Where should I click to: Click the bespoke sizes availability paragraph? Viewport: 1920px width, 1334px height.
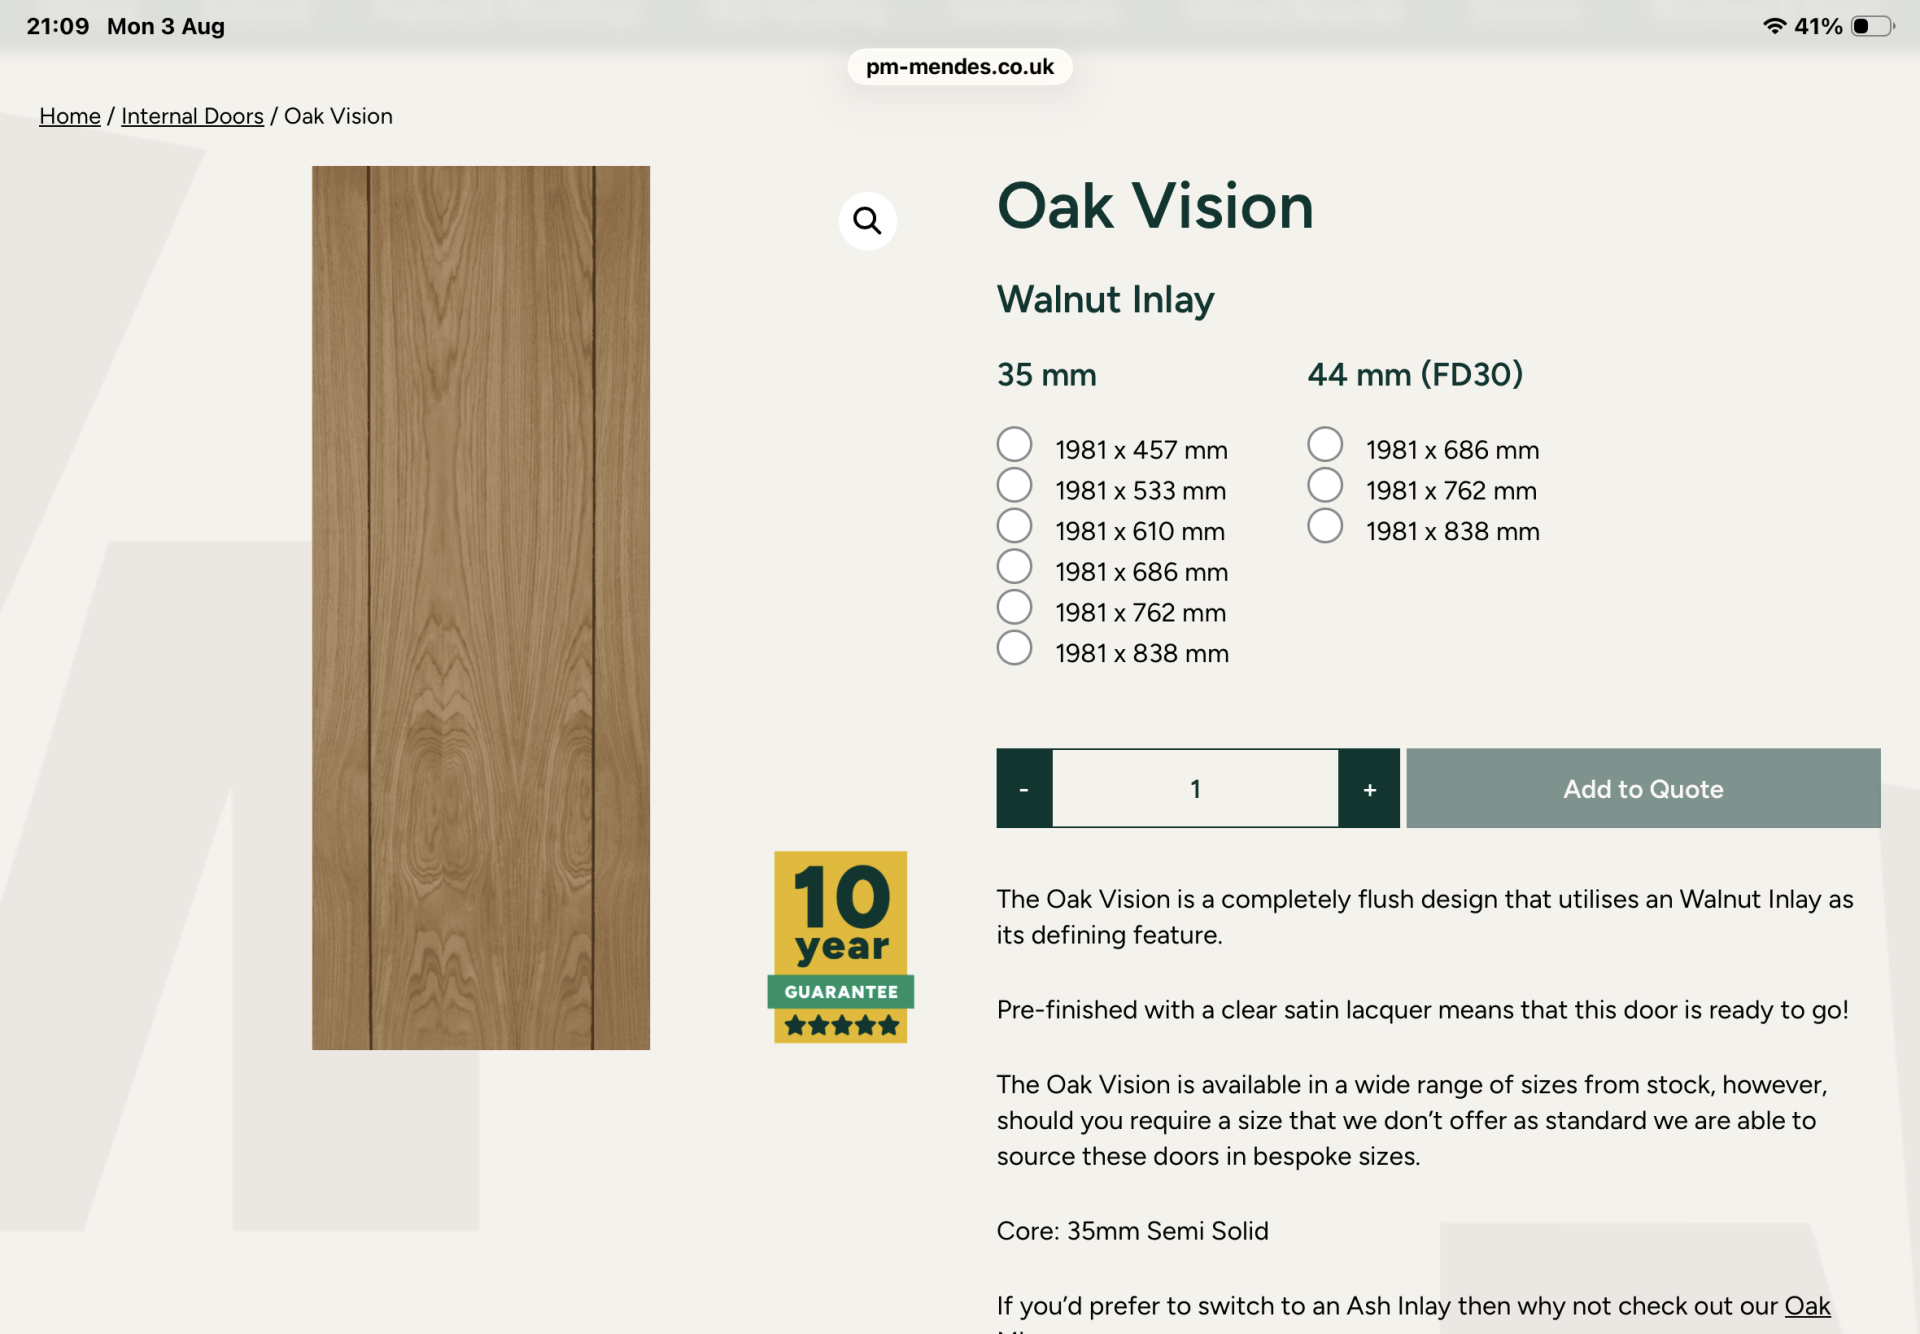coord(1411,1120)
